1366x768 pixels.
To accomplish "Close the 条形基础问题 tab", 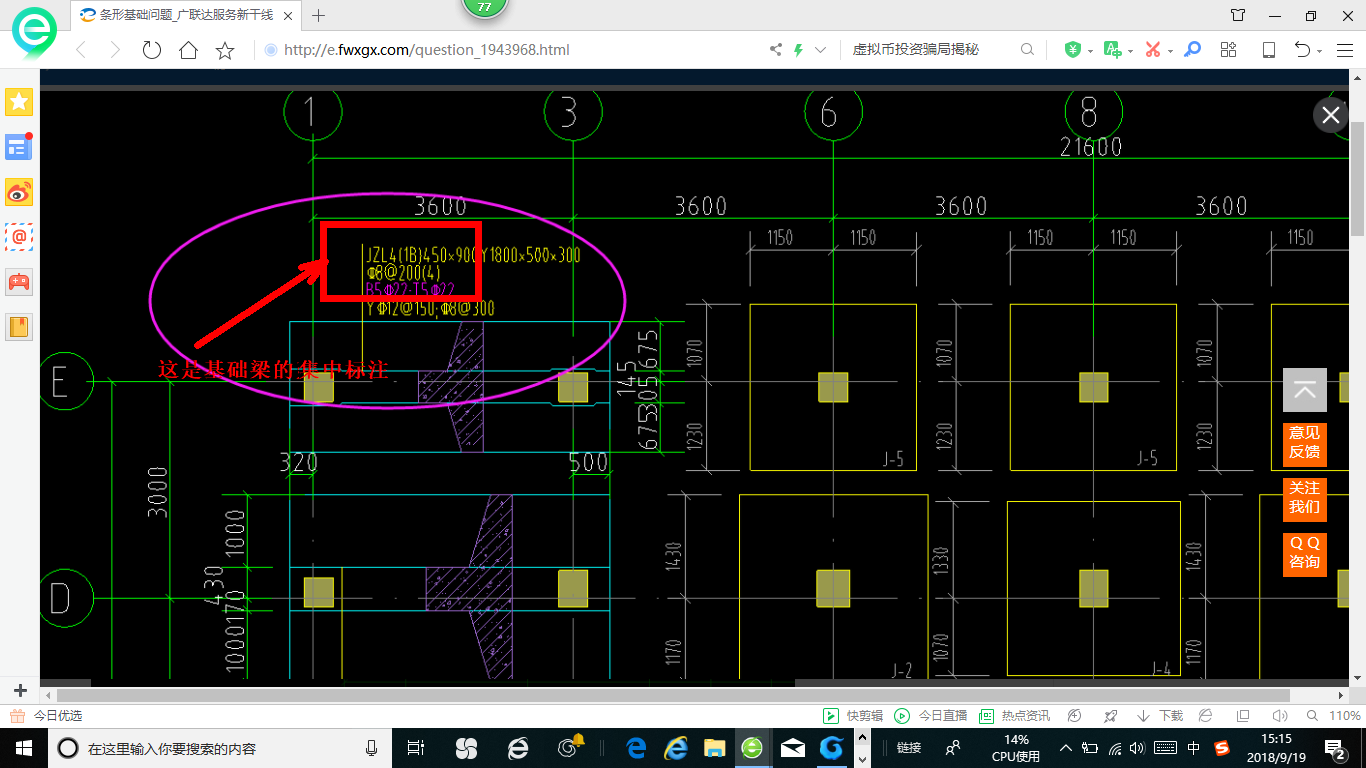I will click(x=288, y=15).
